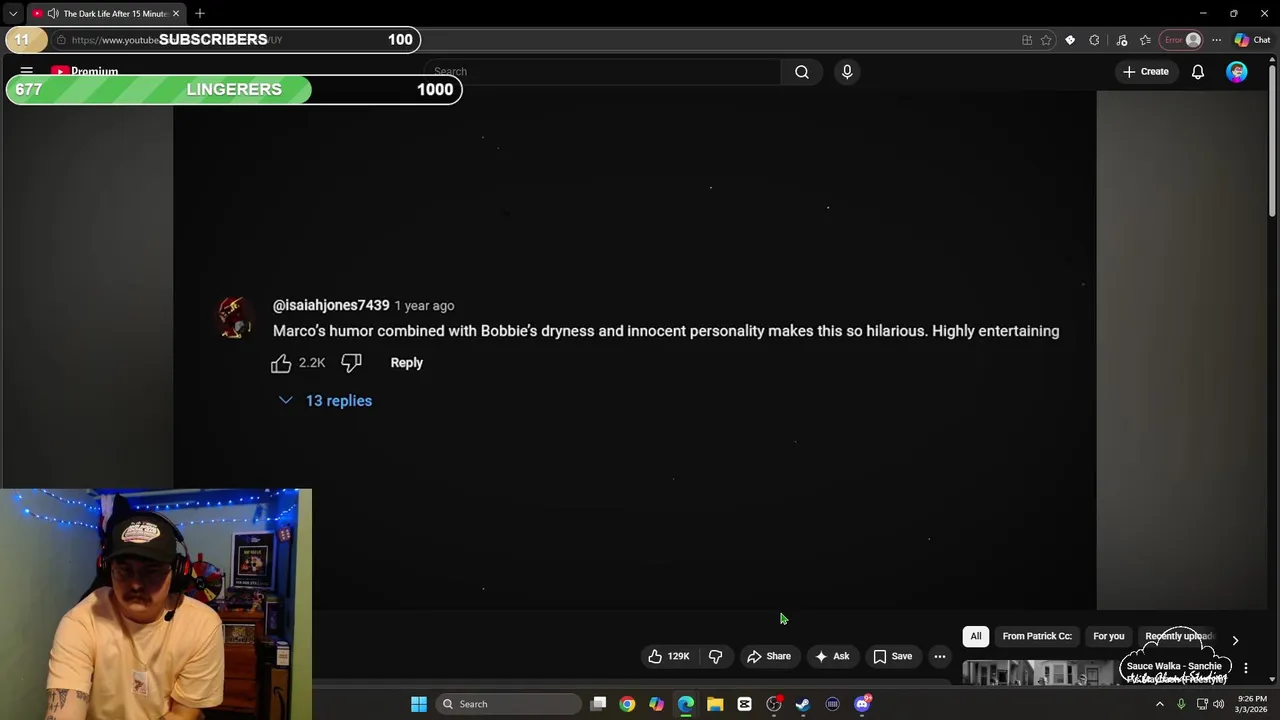This screenshot has width=1280, height=720.
Task: Open the taskbar clock and date
Action: click(1252, 704)
